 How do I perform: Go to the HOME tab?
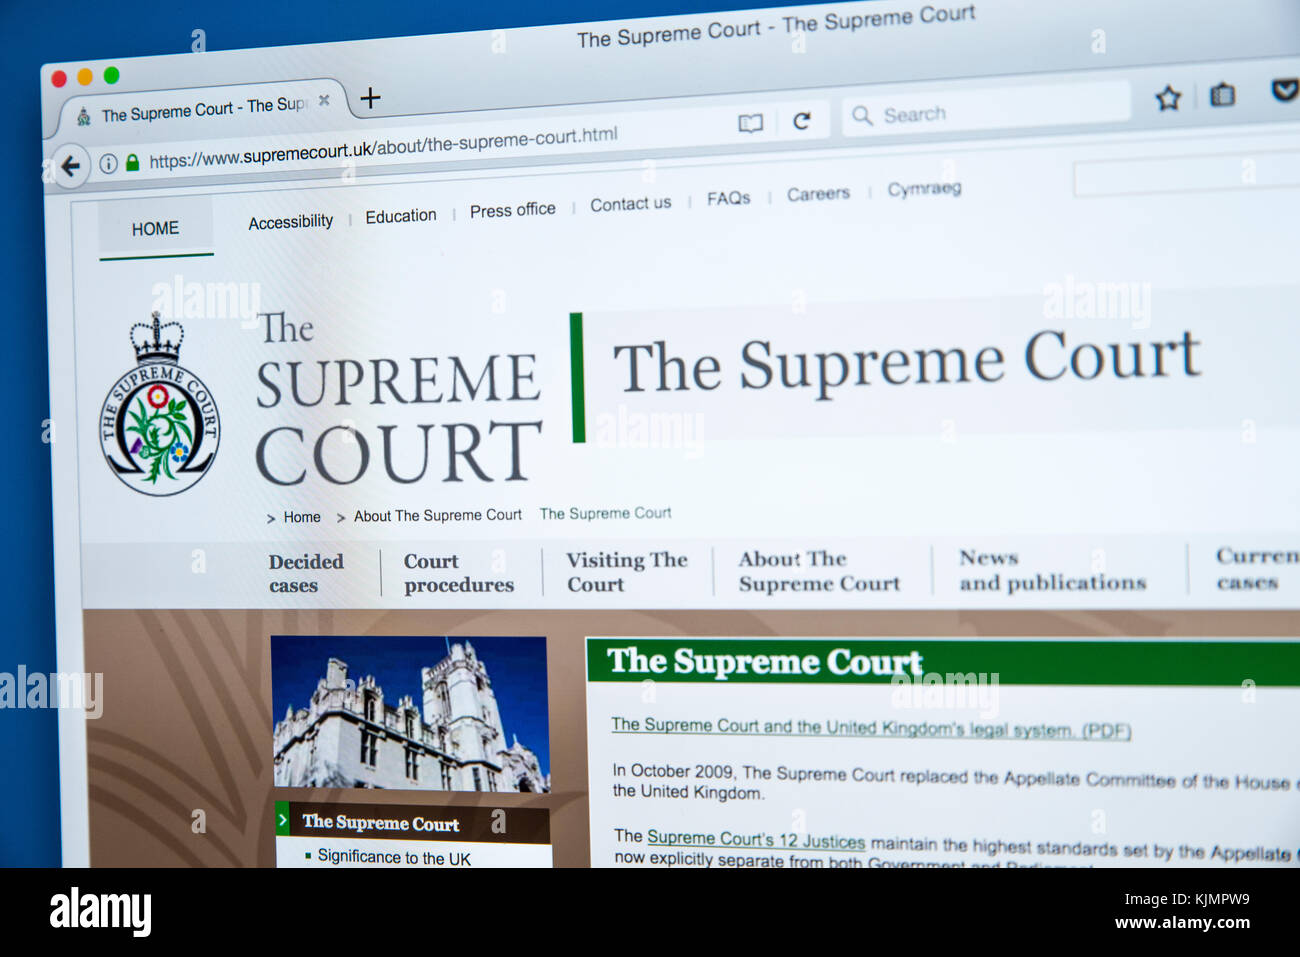click(155, 229)
